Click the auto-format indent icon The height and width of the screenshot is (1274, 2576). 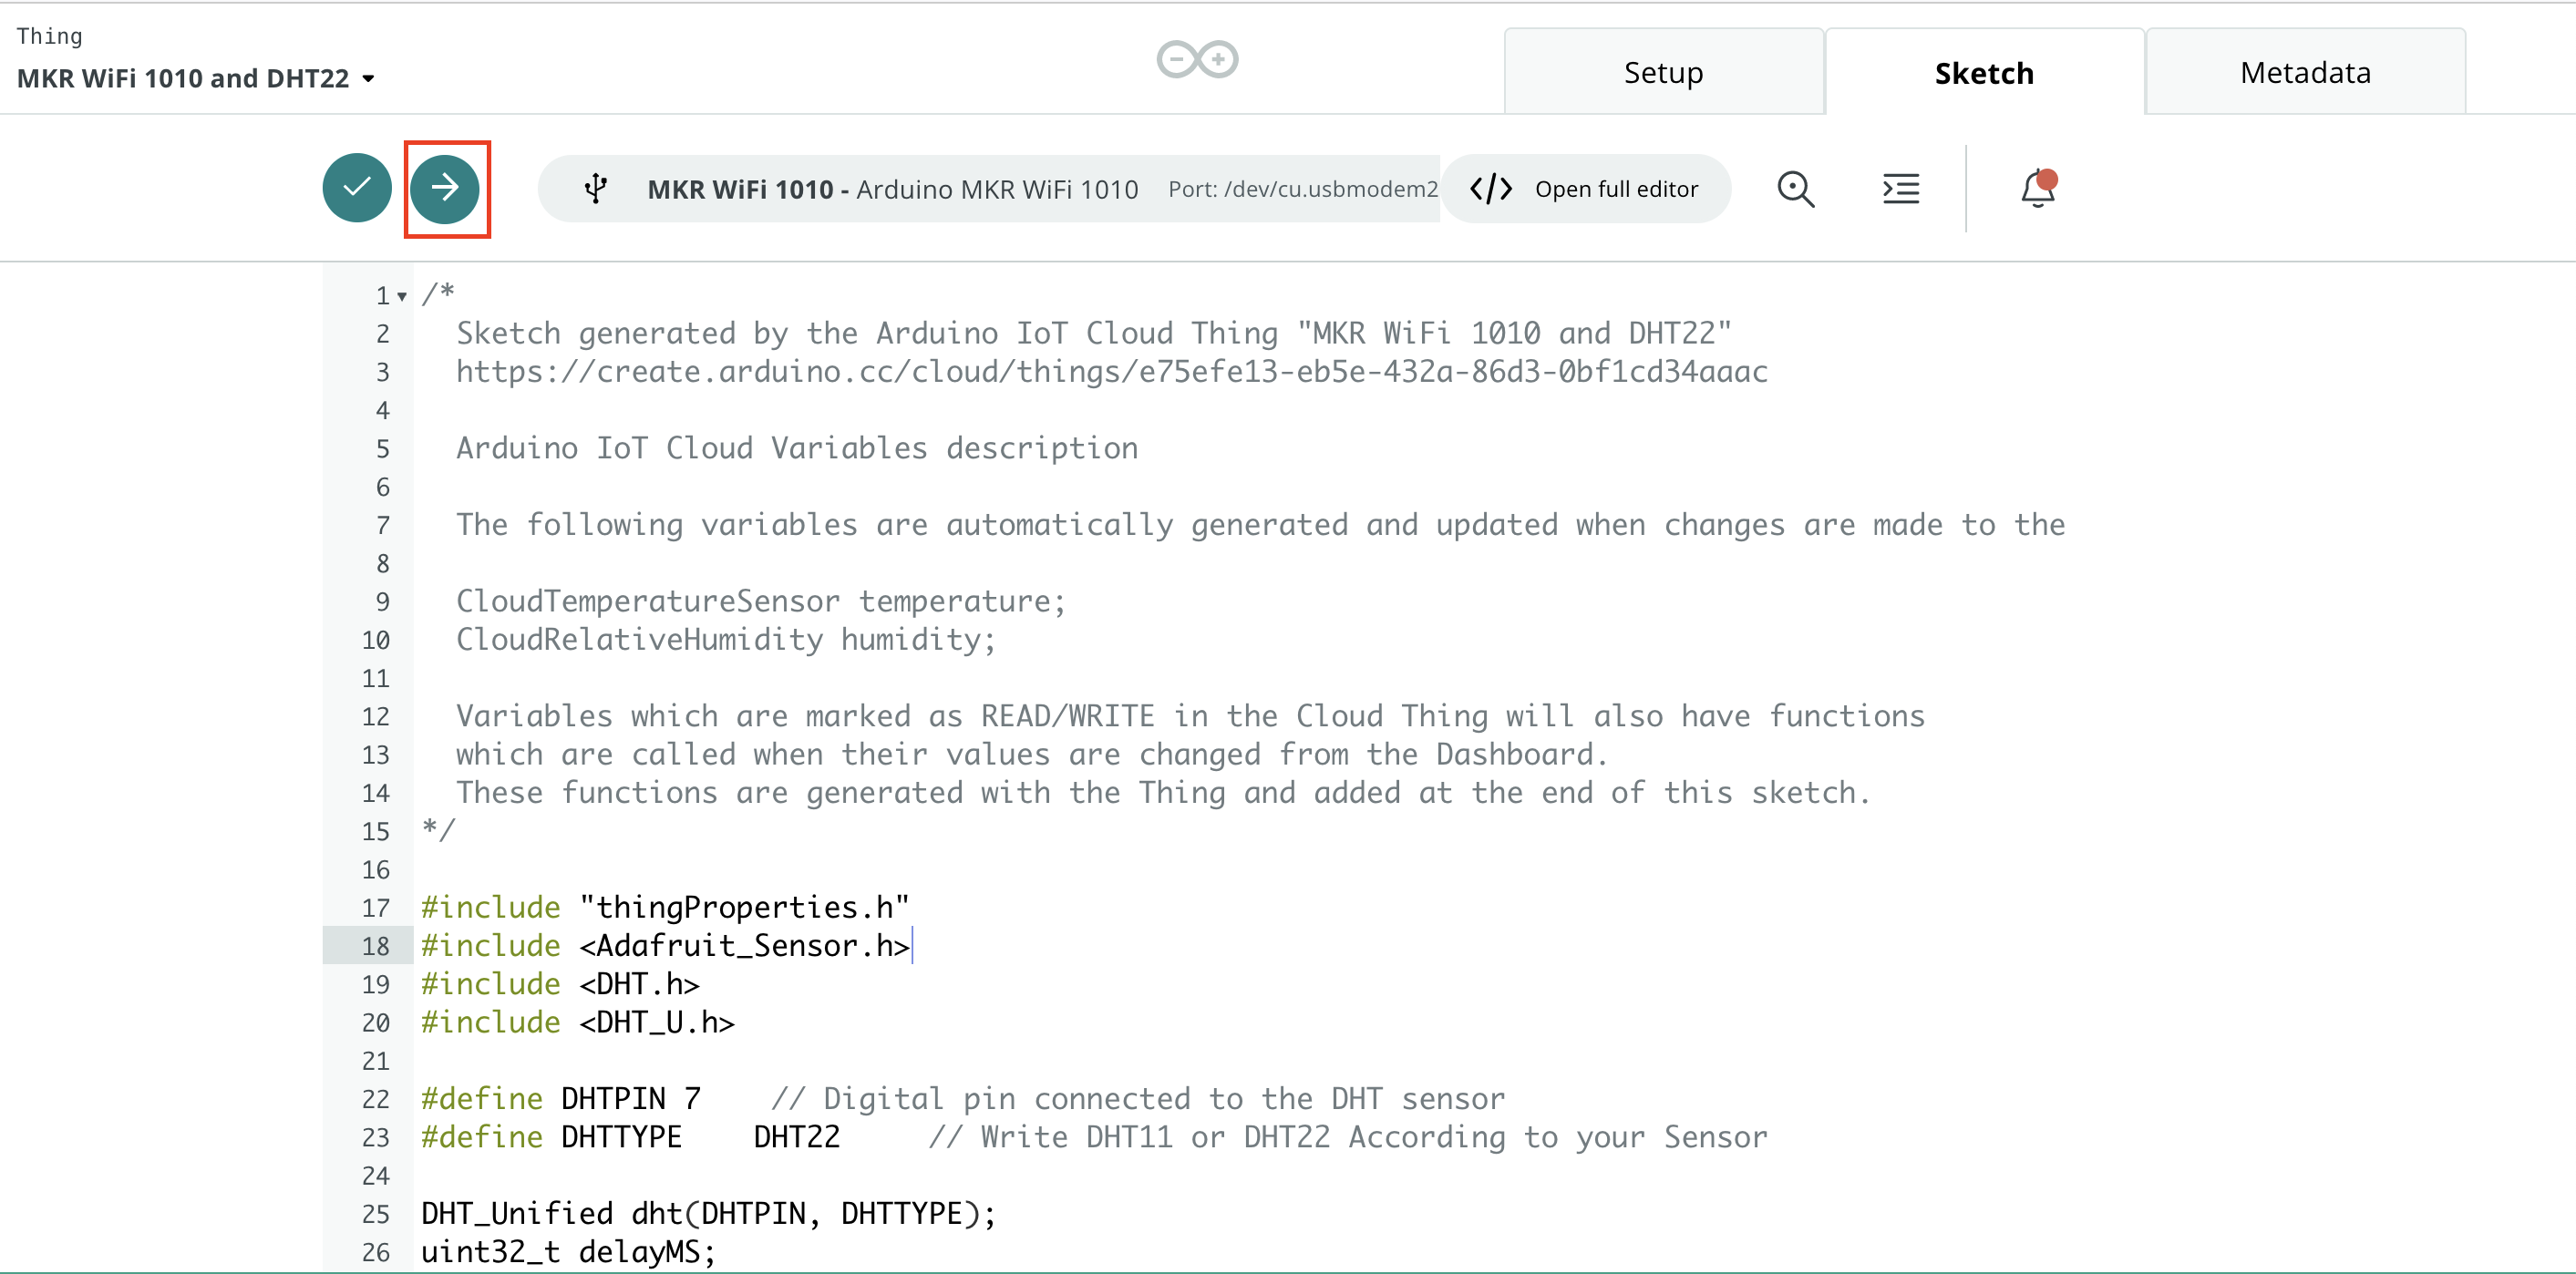click(x=1900, y=188)
